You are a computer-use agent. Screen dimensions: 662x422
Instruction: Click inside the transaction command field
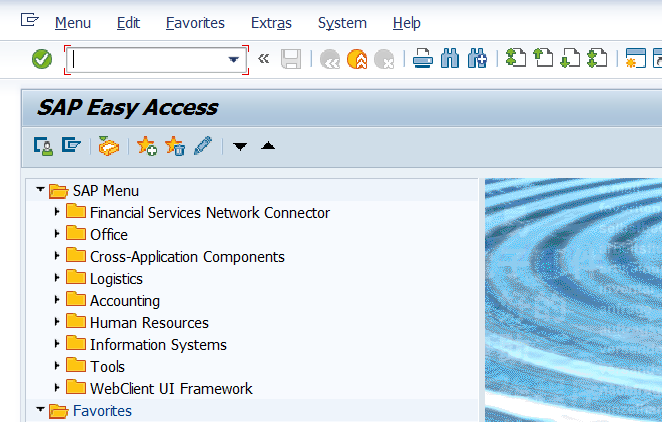pyautogui.click(x=148, y=60)
